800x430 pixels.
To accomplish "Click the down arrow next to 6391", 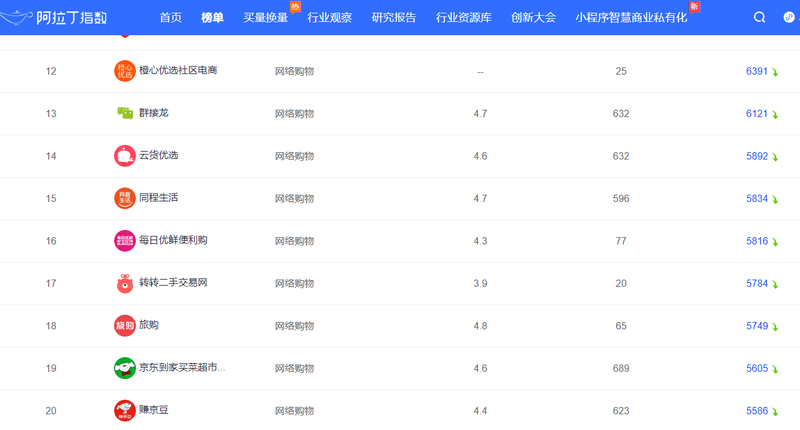I will click(774, 72).
